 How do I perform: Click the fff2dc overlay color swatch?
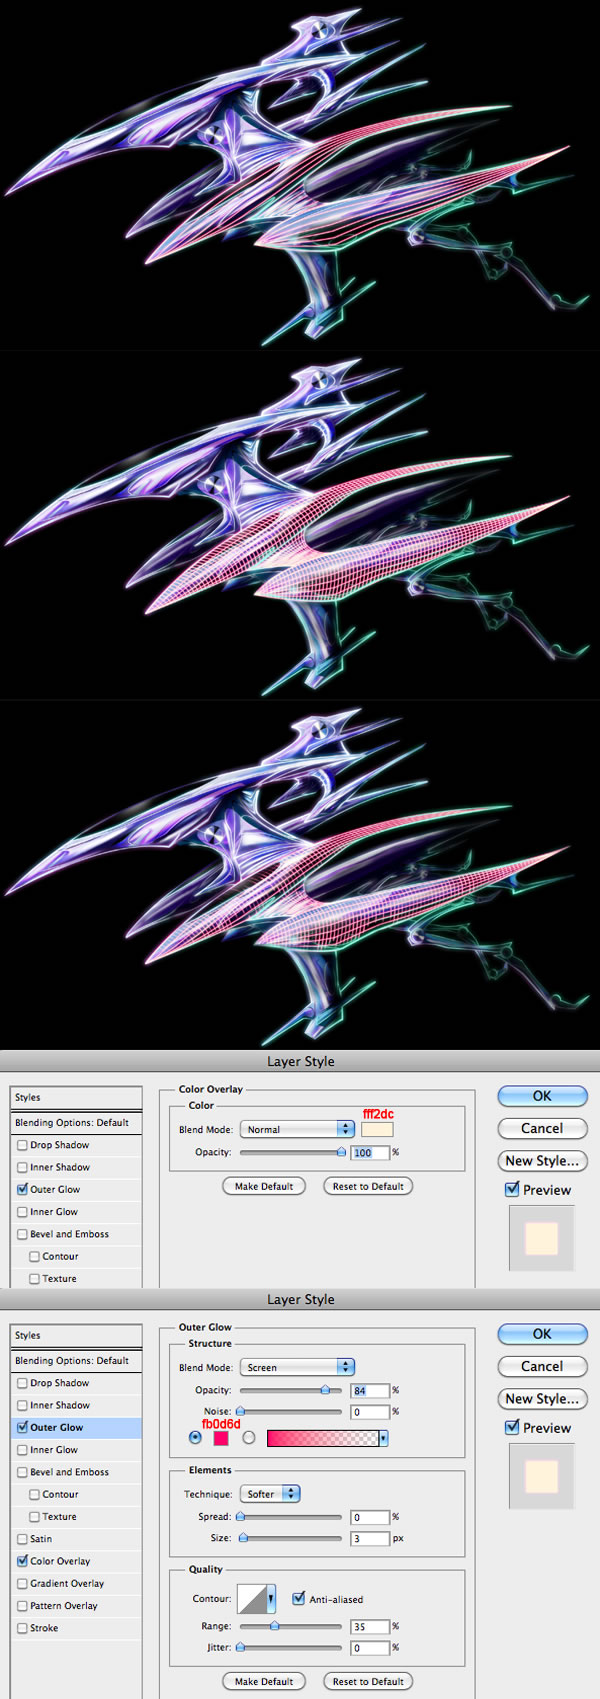point(377,1129)
